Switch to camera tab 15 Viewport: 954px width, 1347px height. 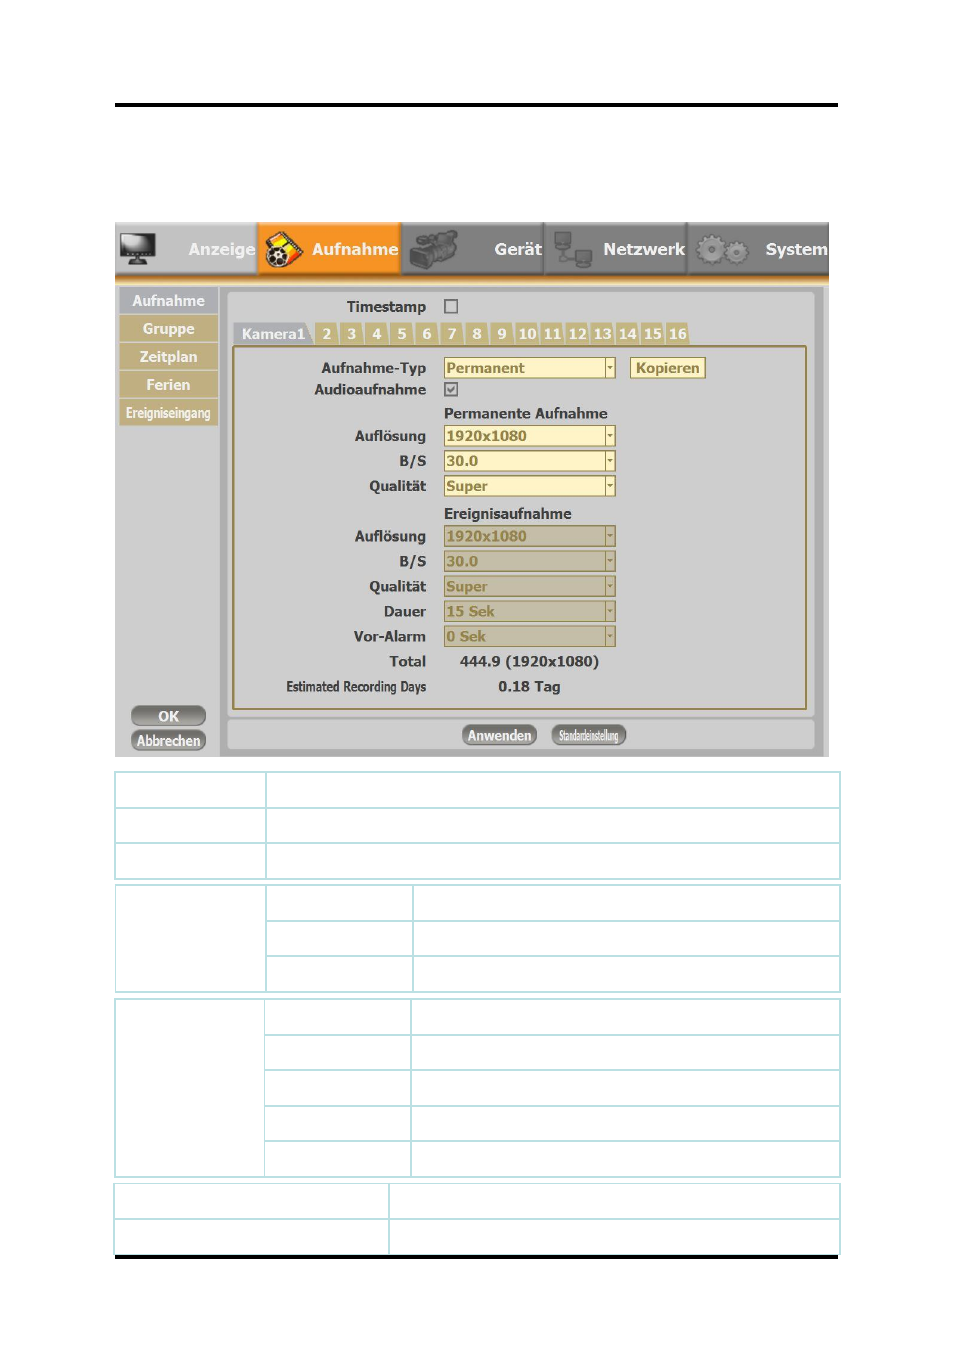(652, 334)
